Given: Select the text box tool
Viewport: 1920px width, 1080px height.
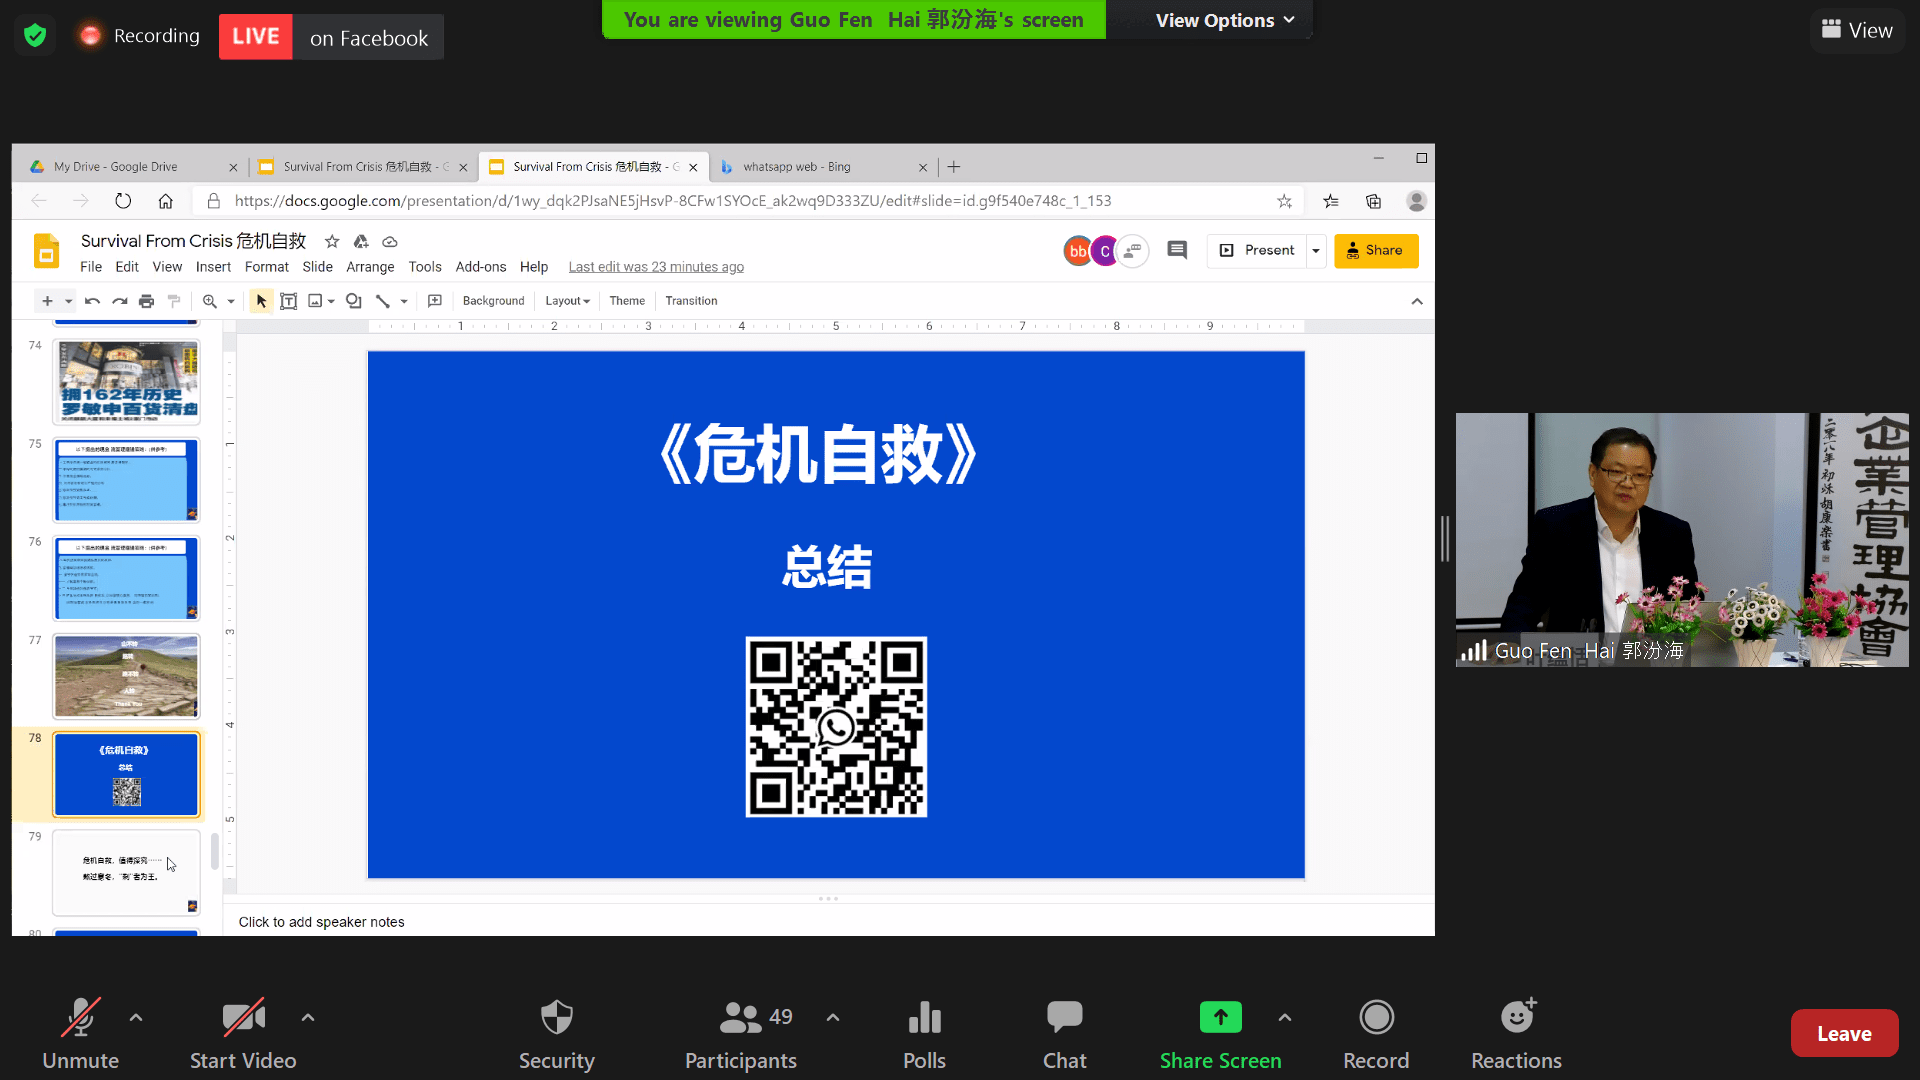Looking at the screenshot, I should (x=288, y=301).
